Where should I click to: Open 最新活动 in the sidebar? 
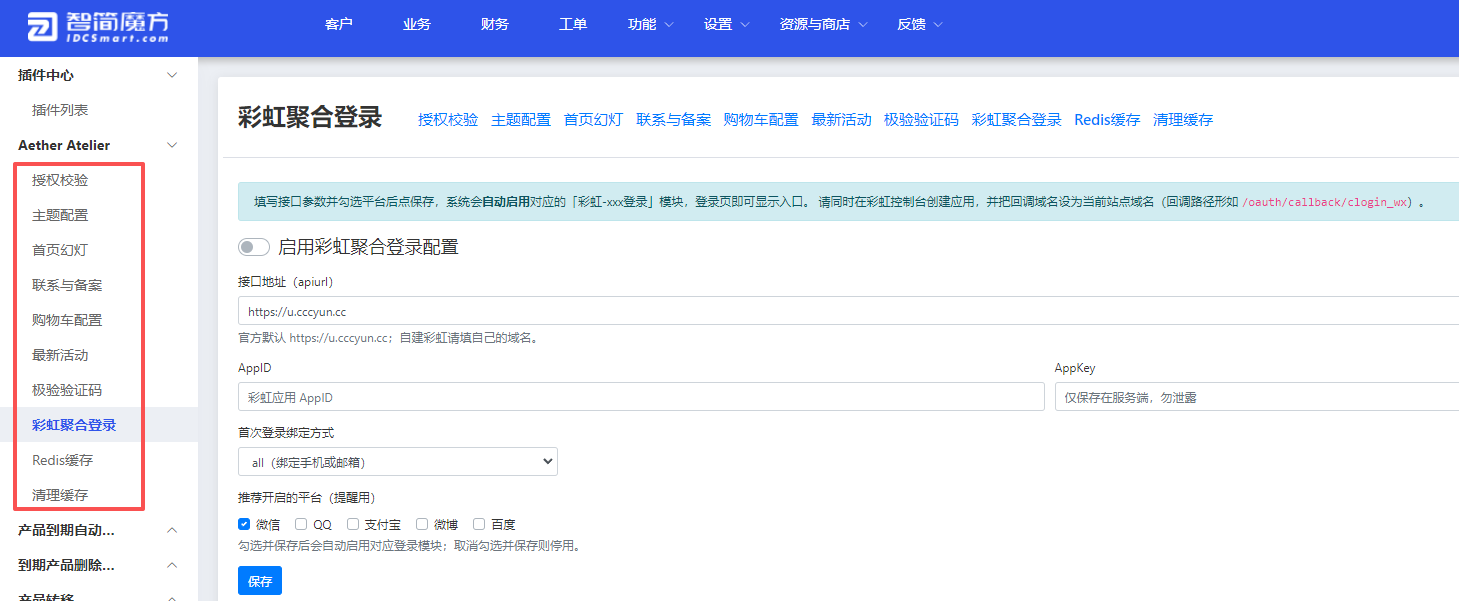click(x=60, y=355)
